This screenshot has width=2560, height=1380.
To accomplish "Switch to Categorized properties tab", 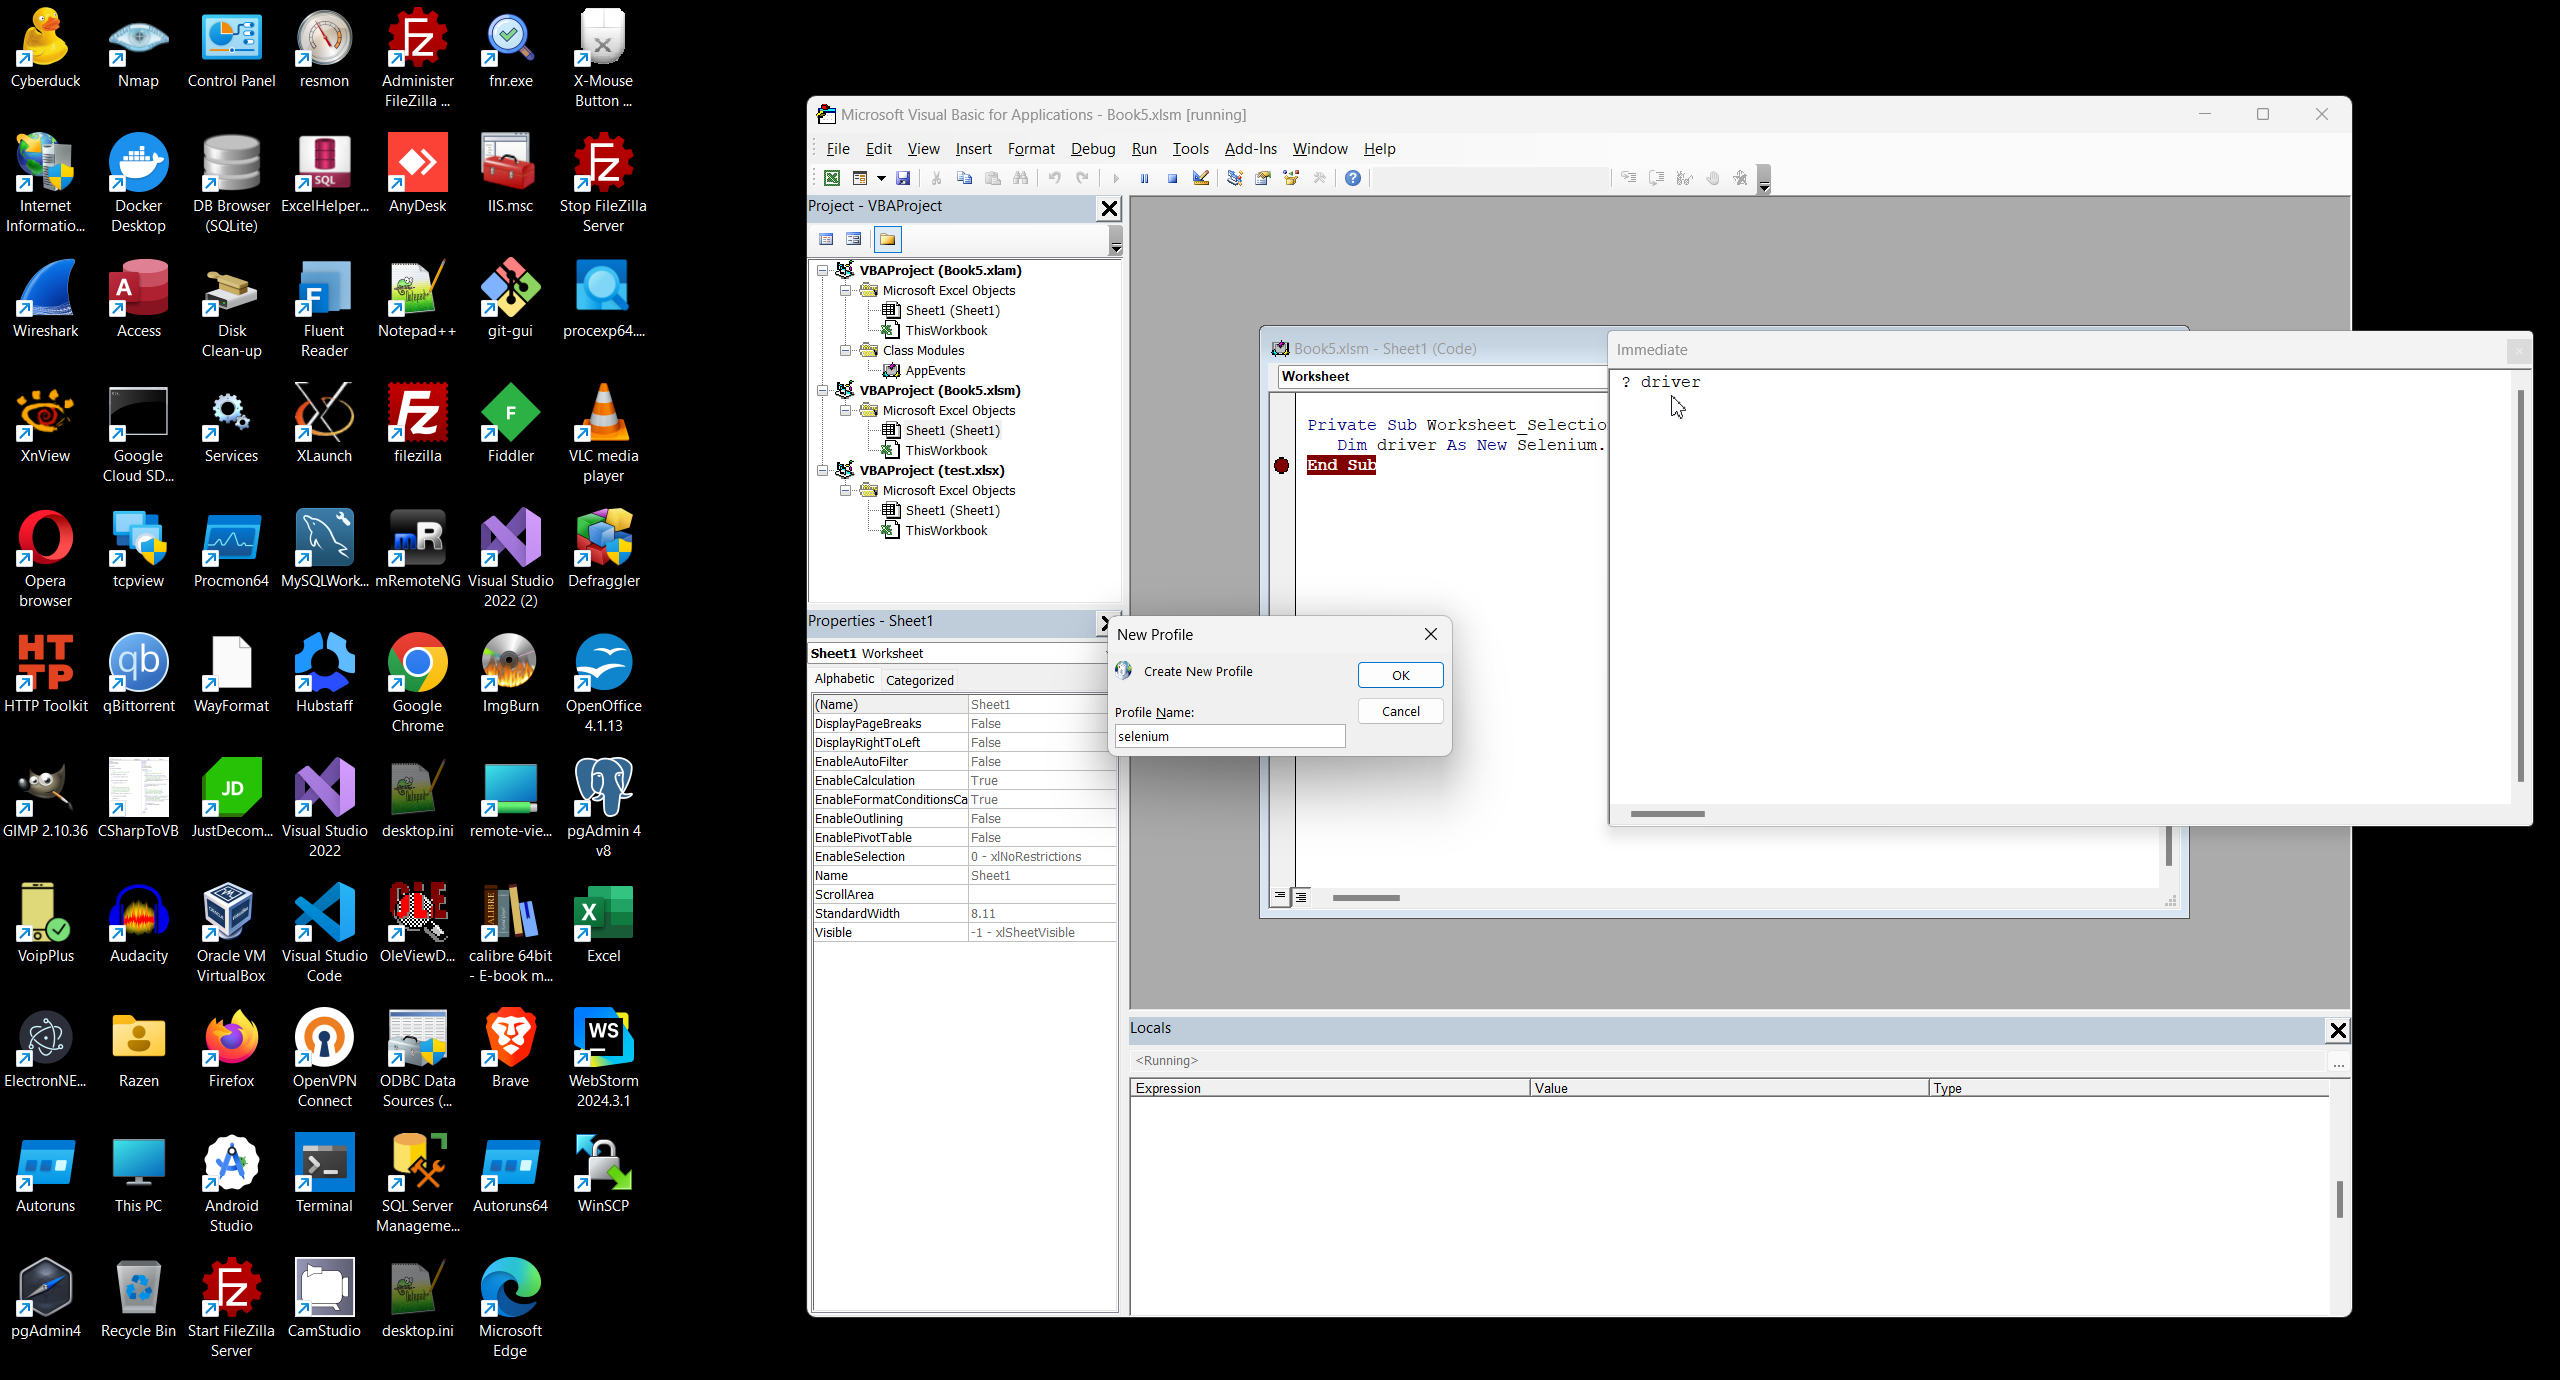I will tap(919, 680).
